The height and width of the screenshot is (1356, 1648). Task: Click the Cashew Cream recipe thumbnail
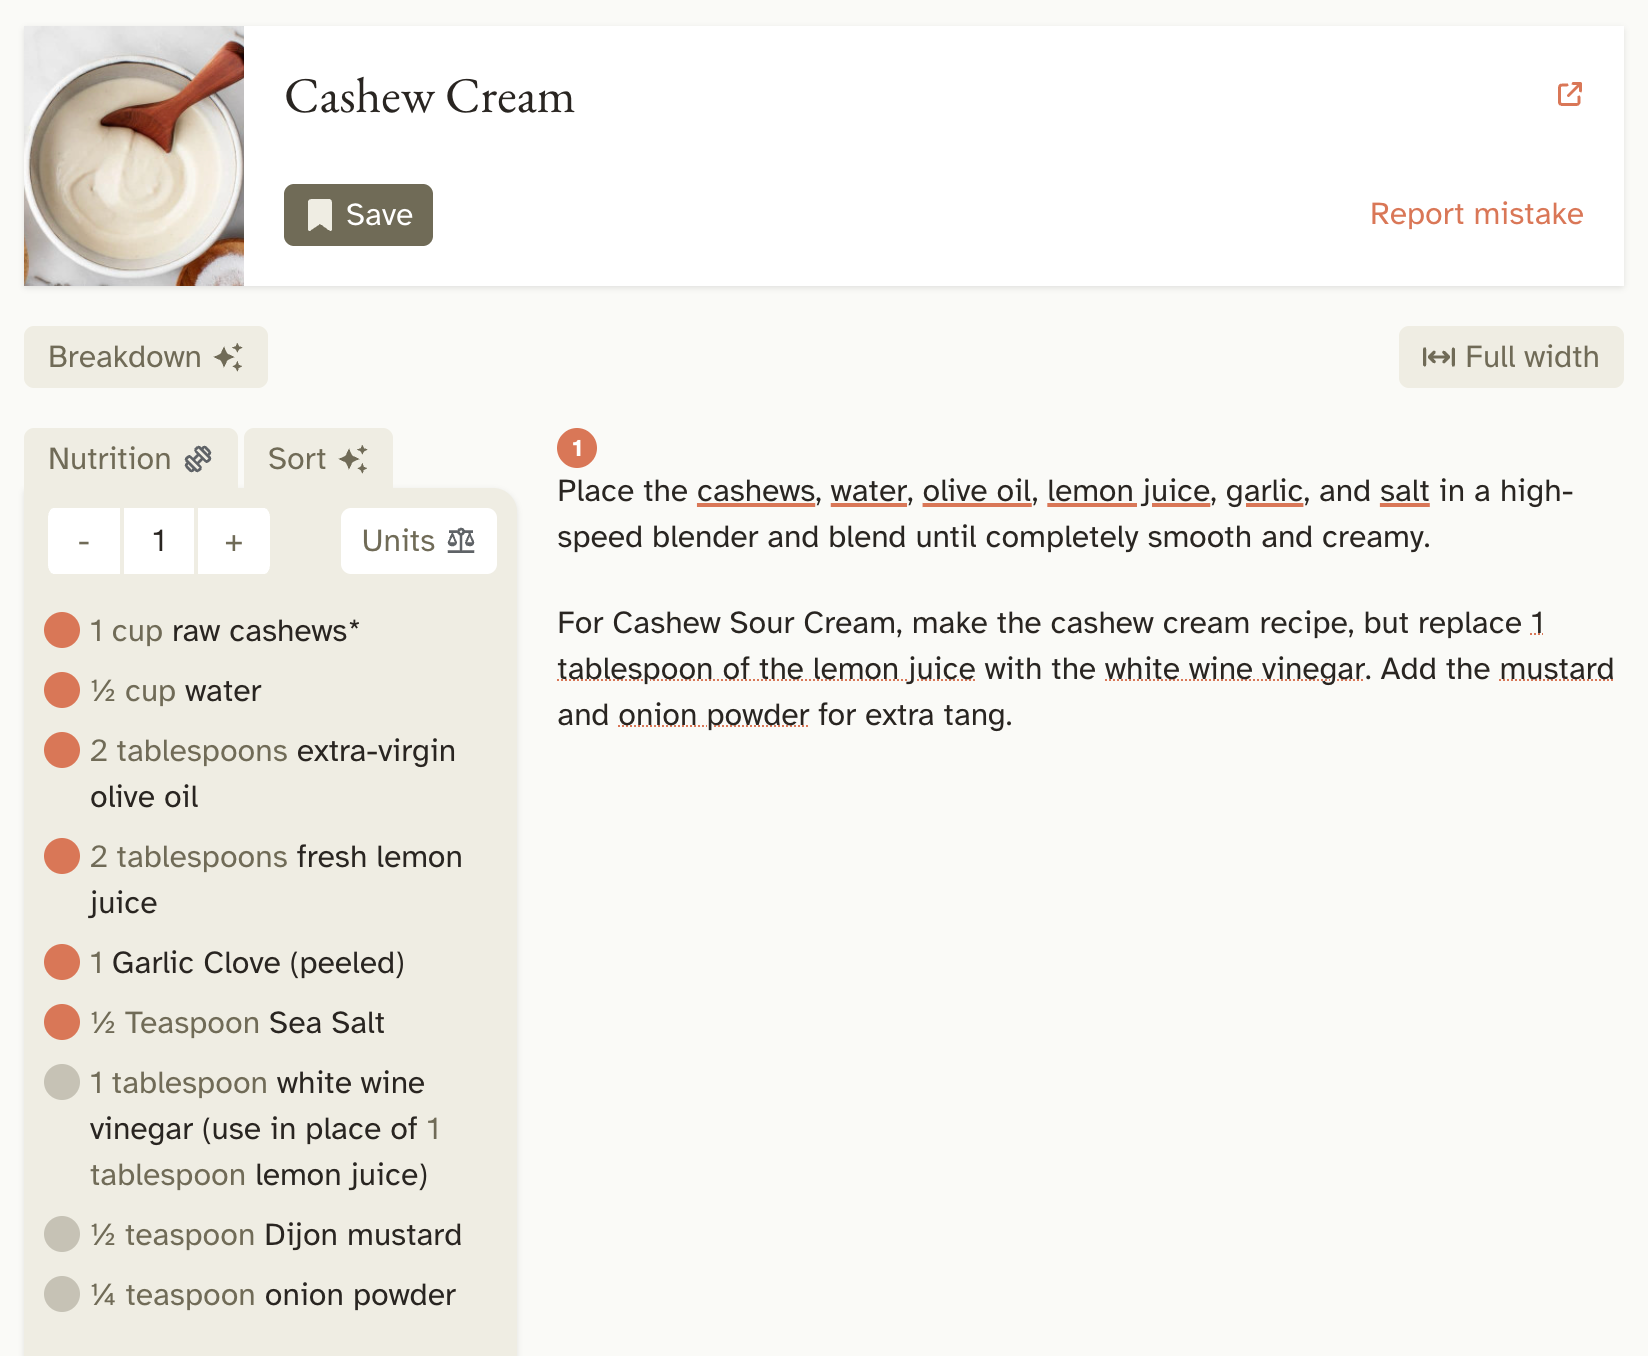(x=134, y=156)
